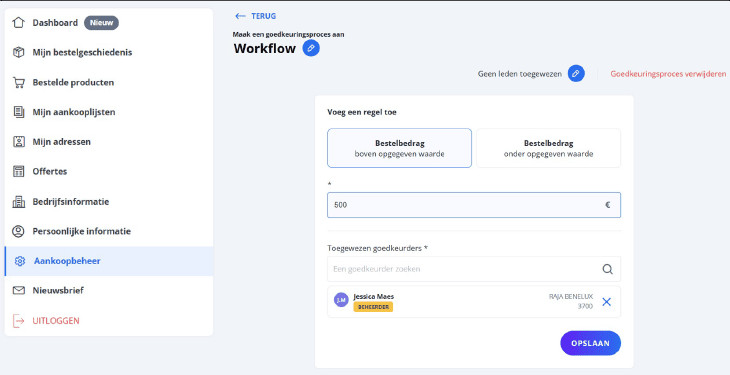Edit the Workflow name with pencil icon

pyautogui.click(x=311, y=48)
